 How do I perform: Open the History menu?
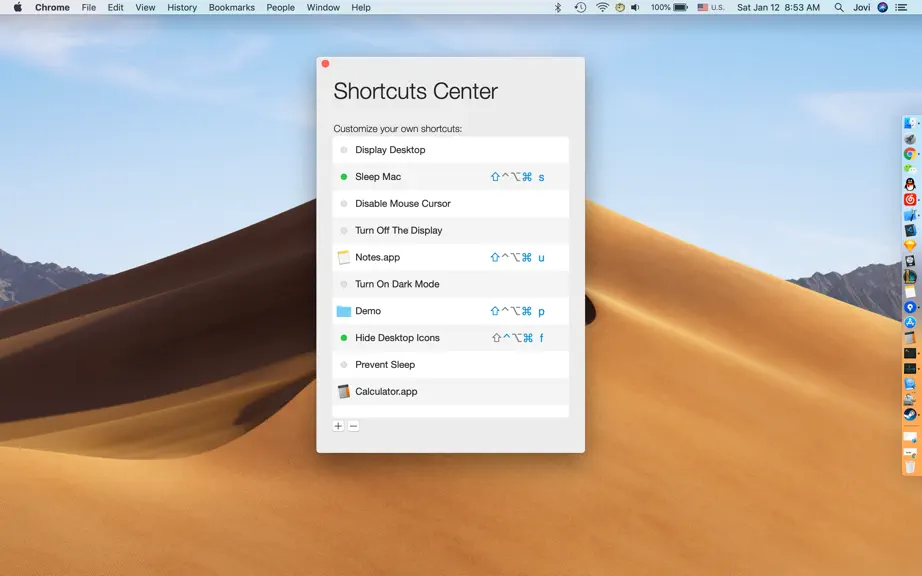click(x=182, y=8)
